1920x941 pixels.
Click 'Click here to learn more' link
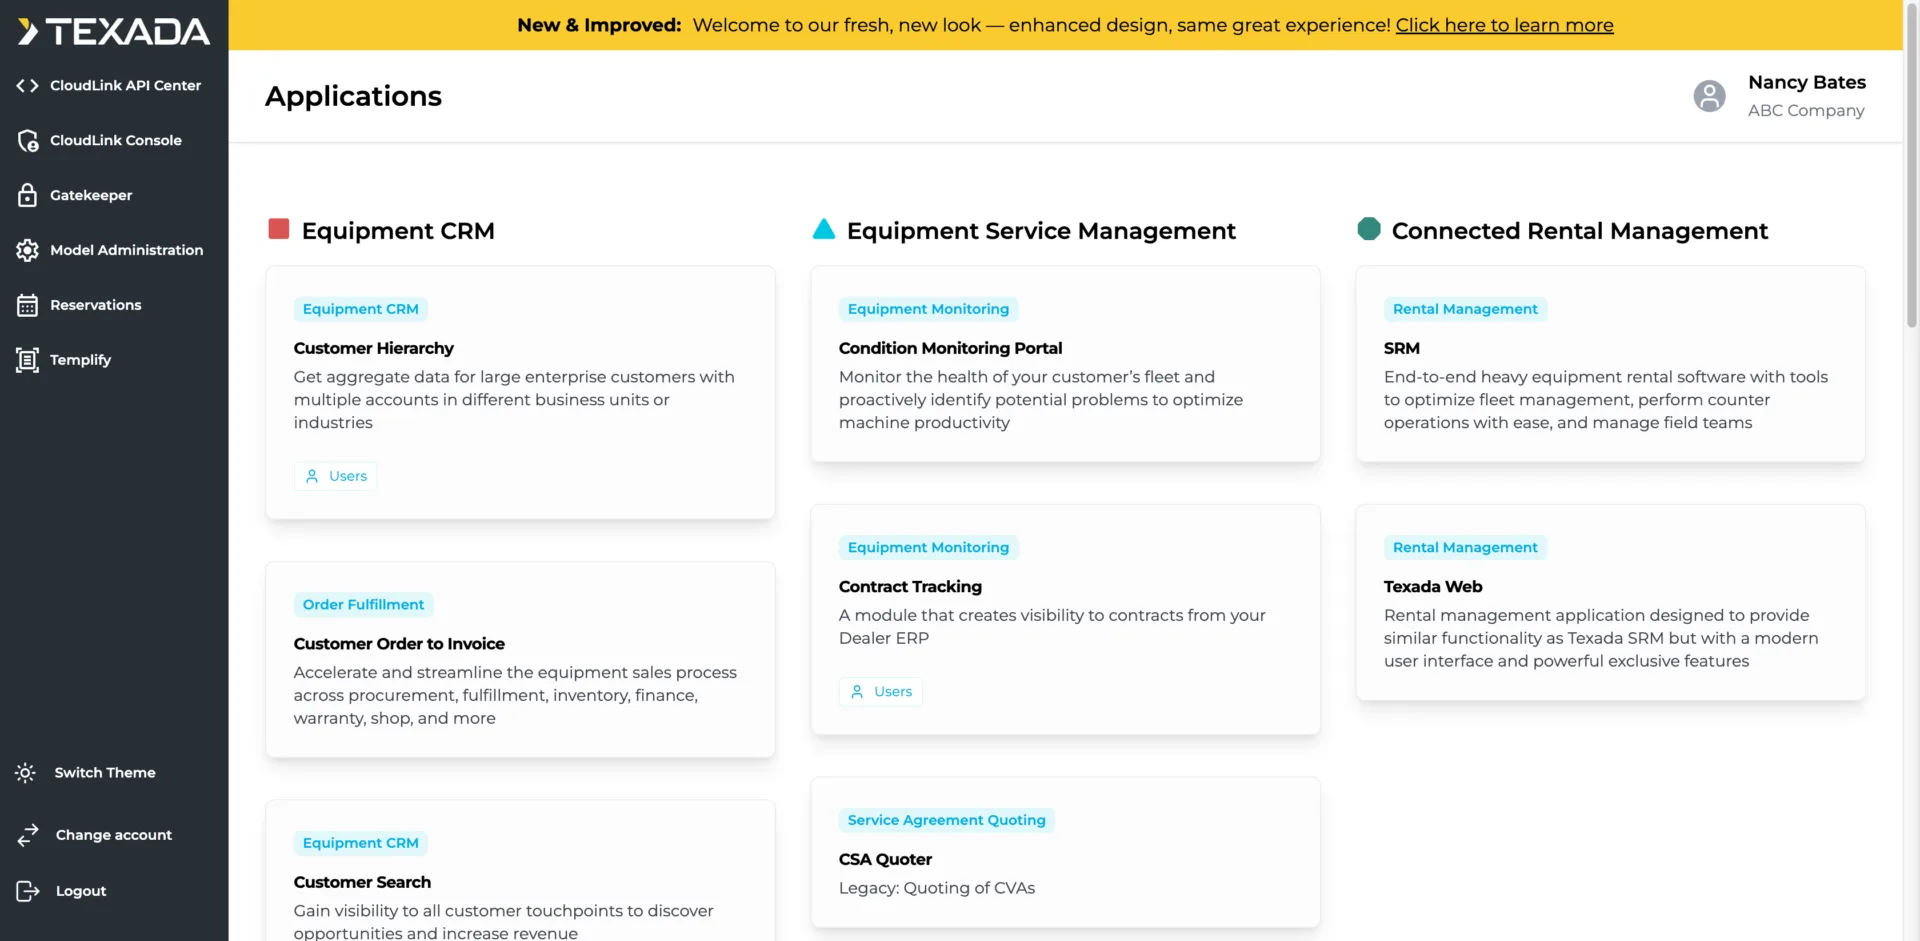click(1504, 25)
